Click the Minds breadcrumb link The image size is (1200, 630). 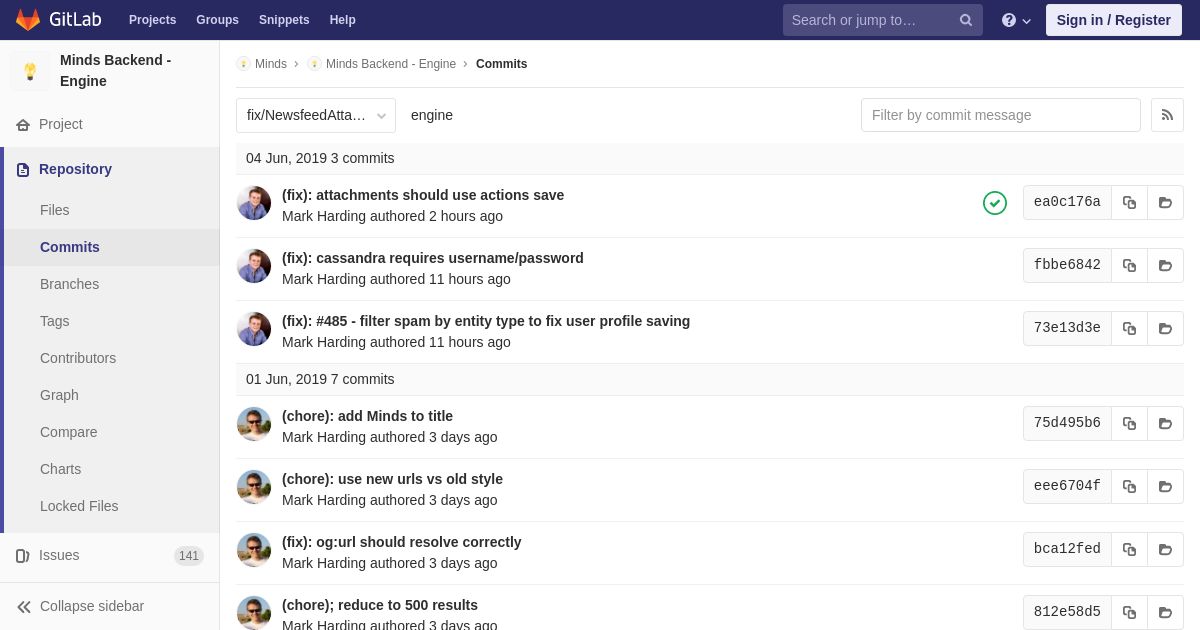(x=271, y=64)
